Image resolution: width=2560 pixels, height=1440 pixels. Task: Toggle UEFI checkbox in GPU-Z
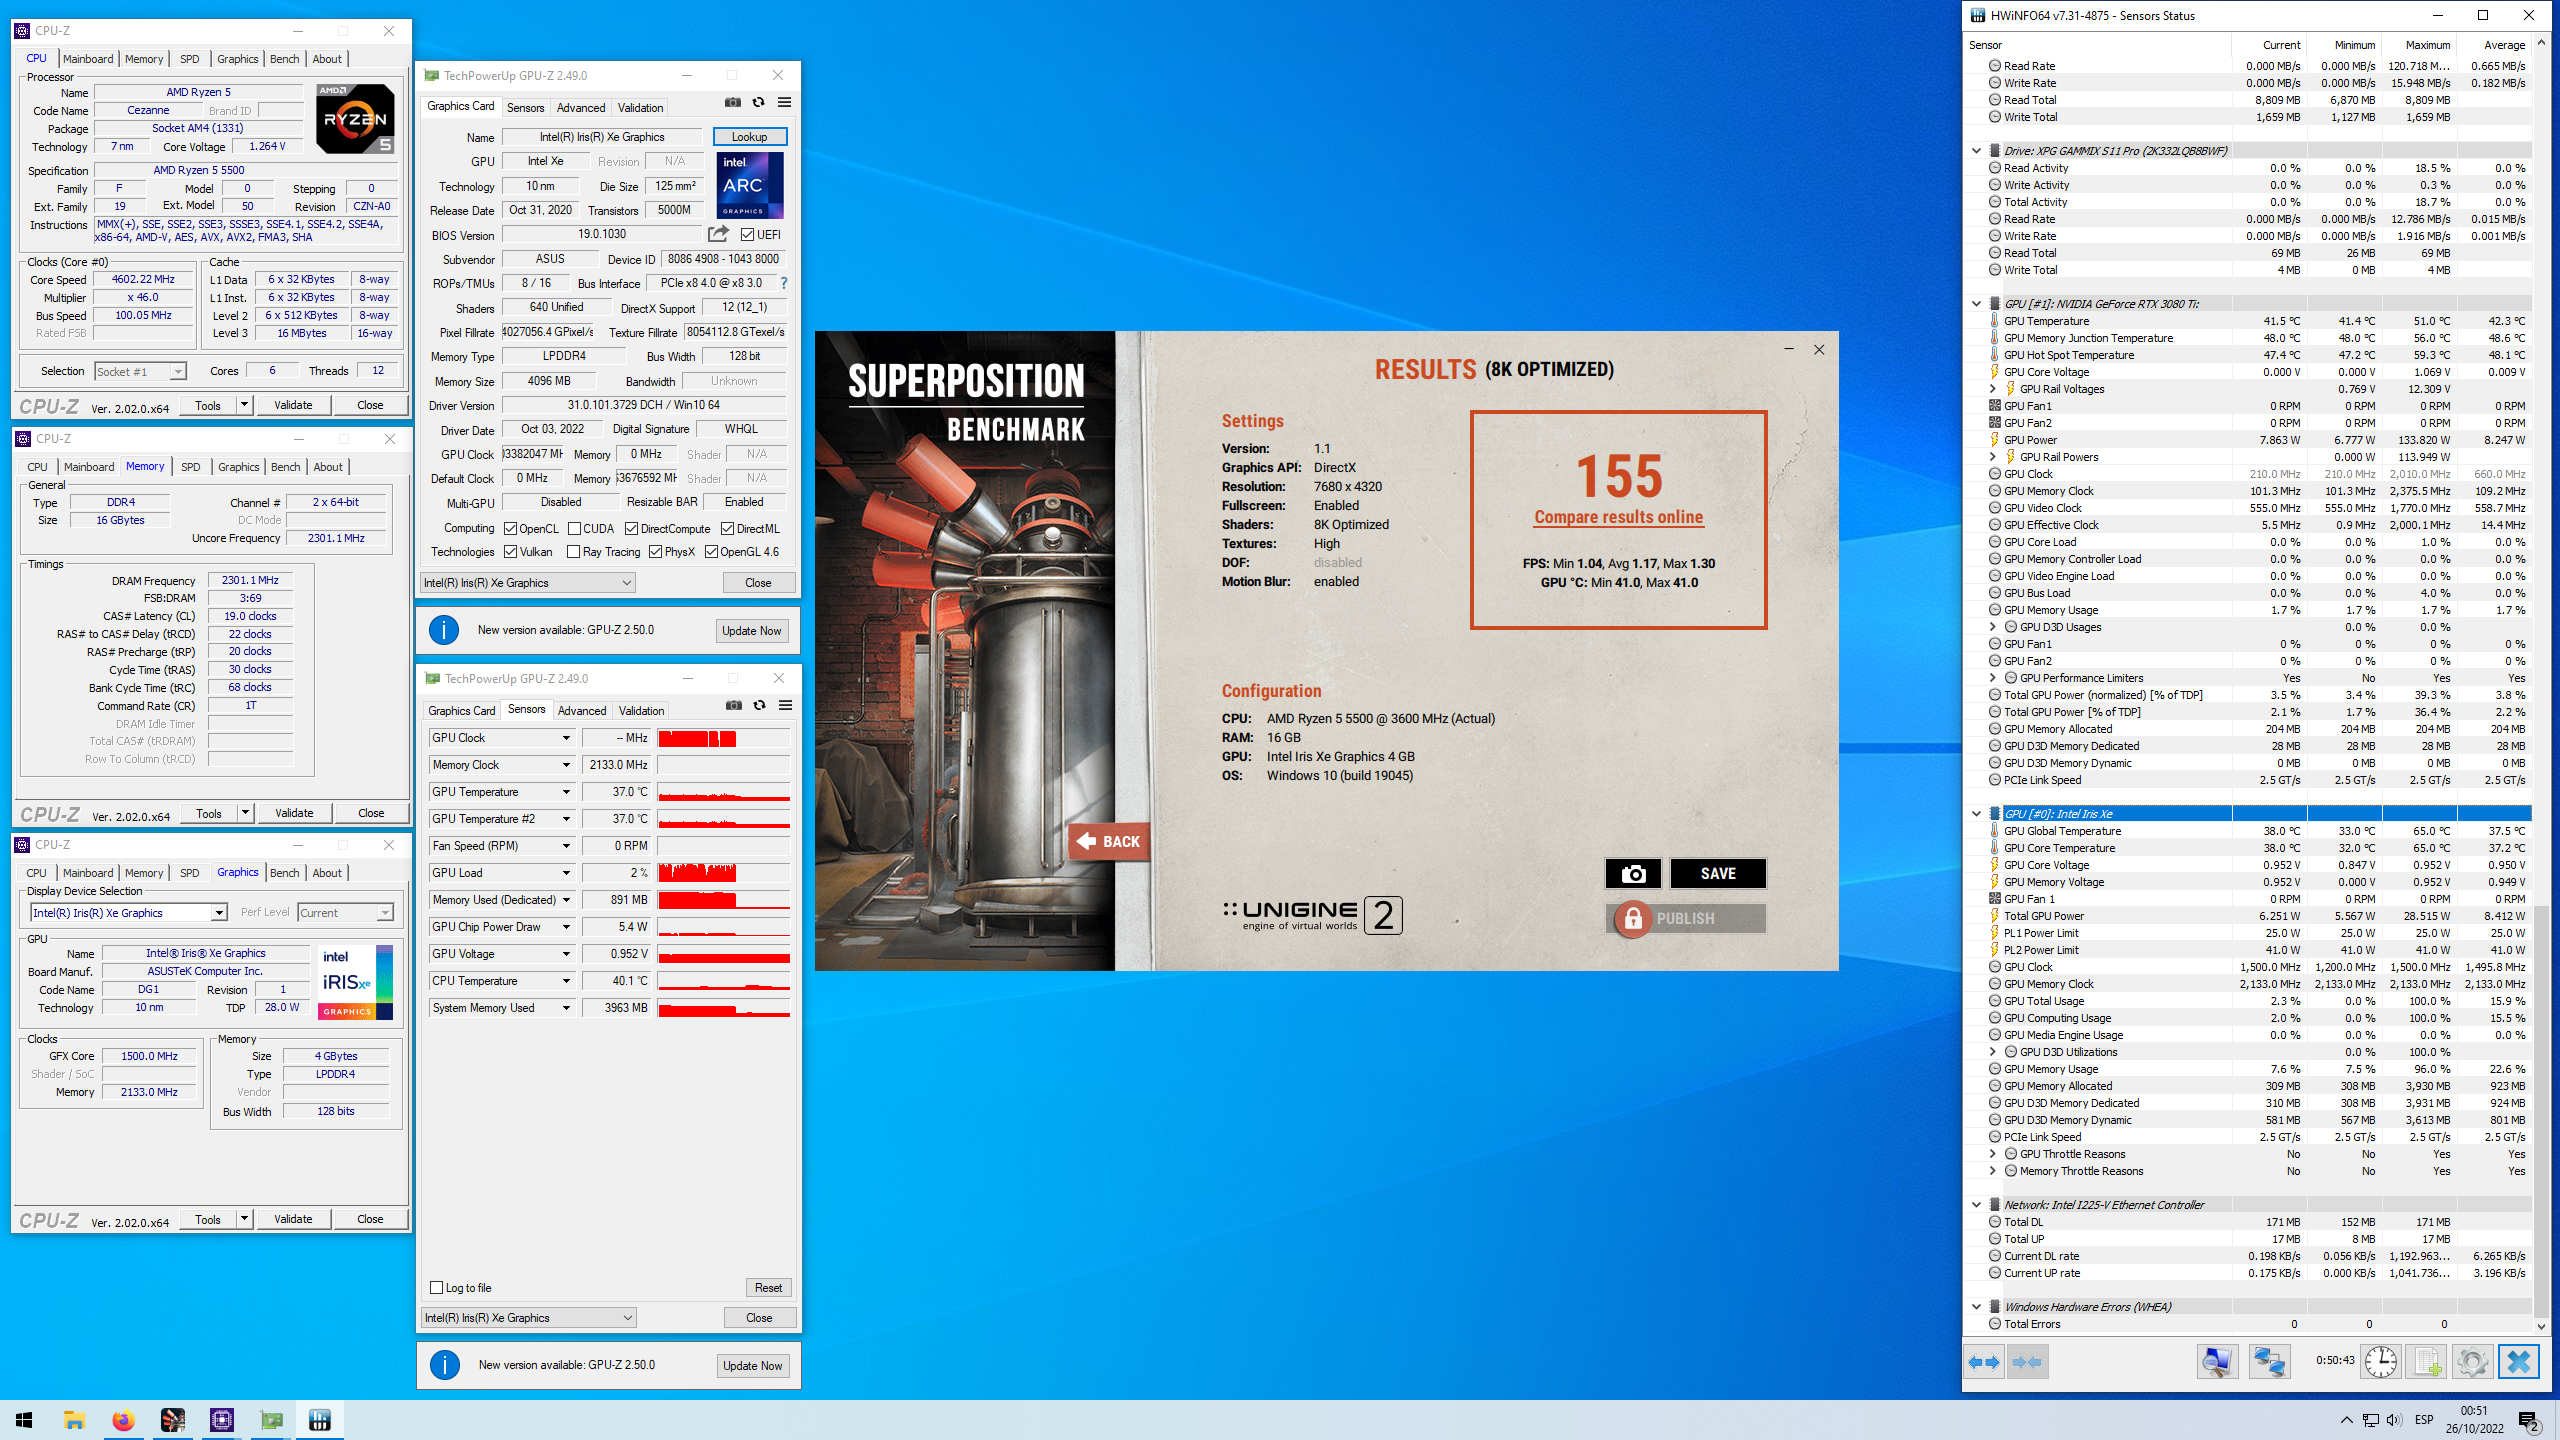click(747, 235)
